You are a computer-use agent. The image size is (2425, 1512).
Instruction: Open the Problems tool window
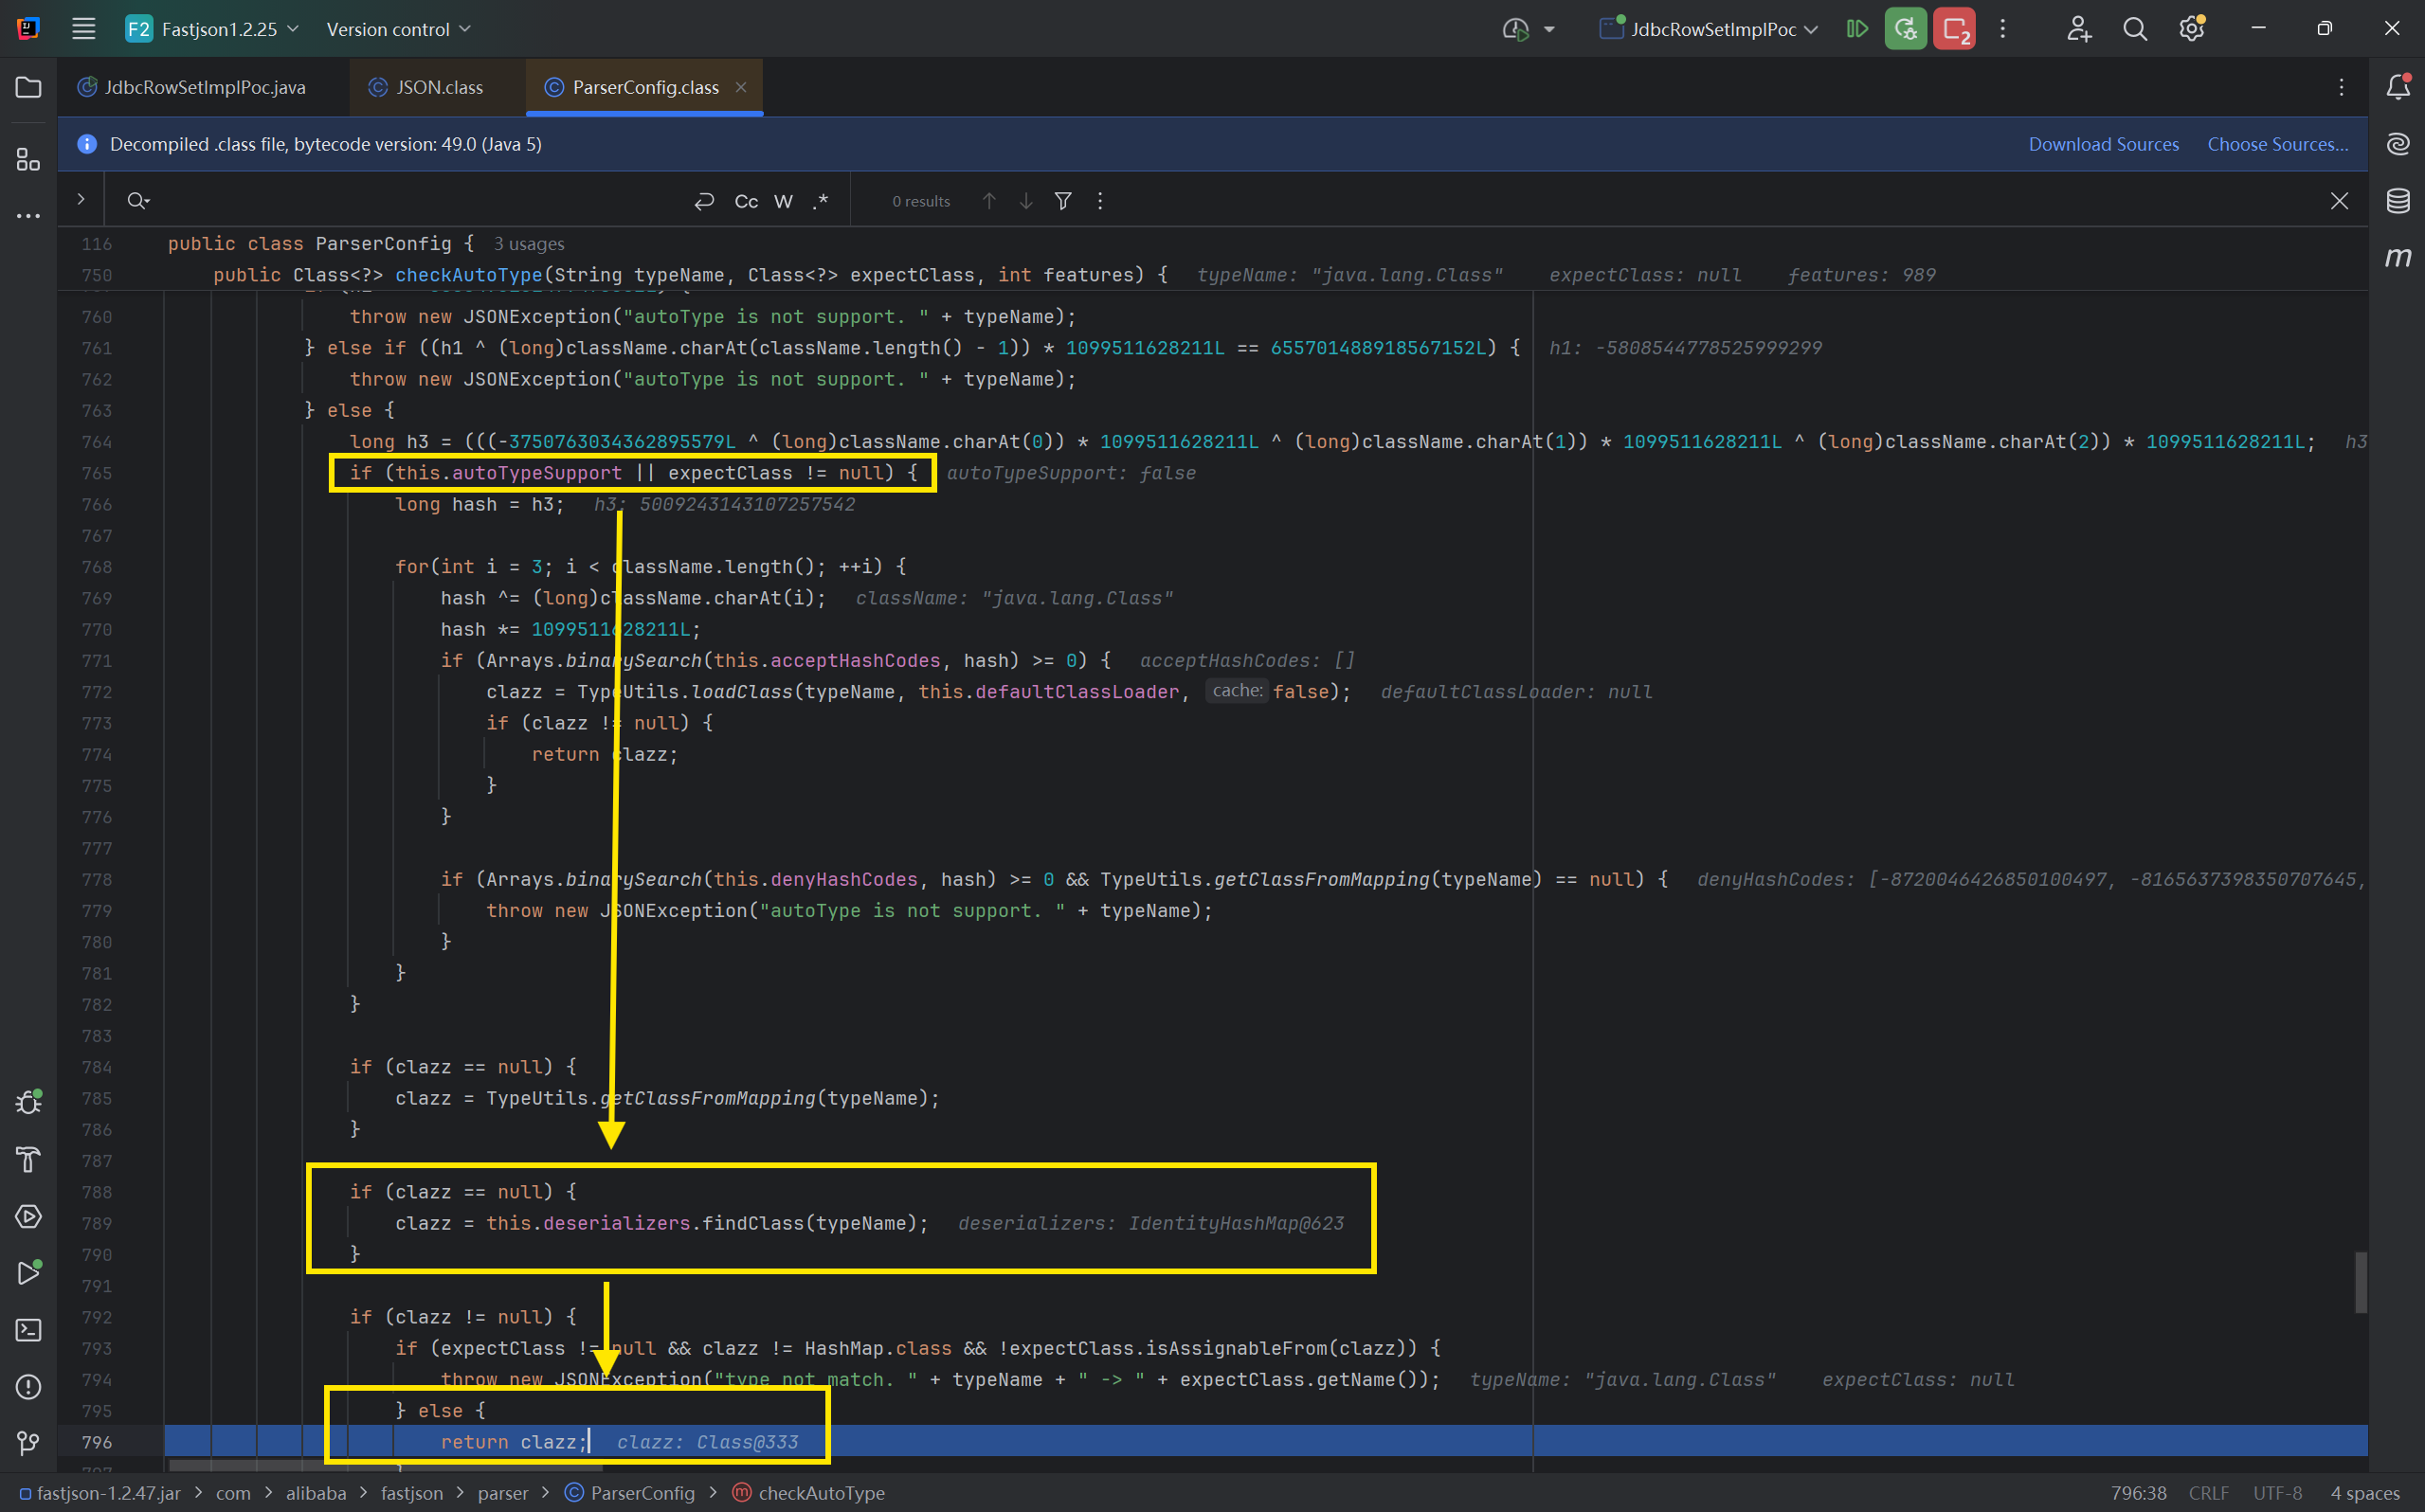tap(29, 1387)
